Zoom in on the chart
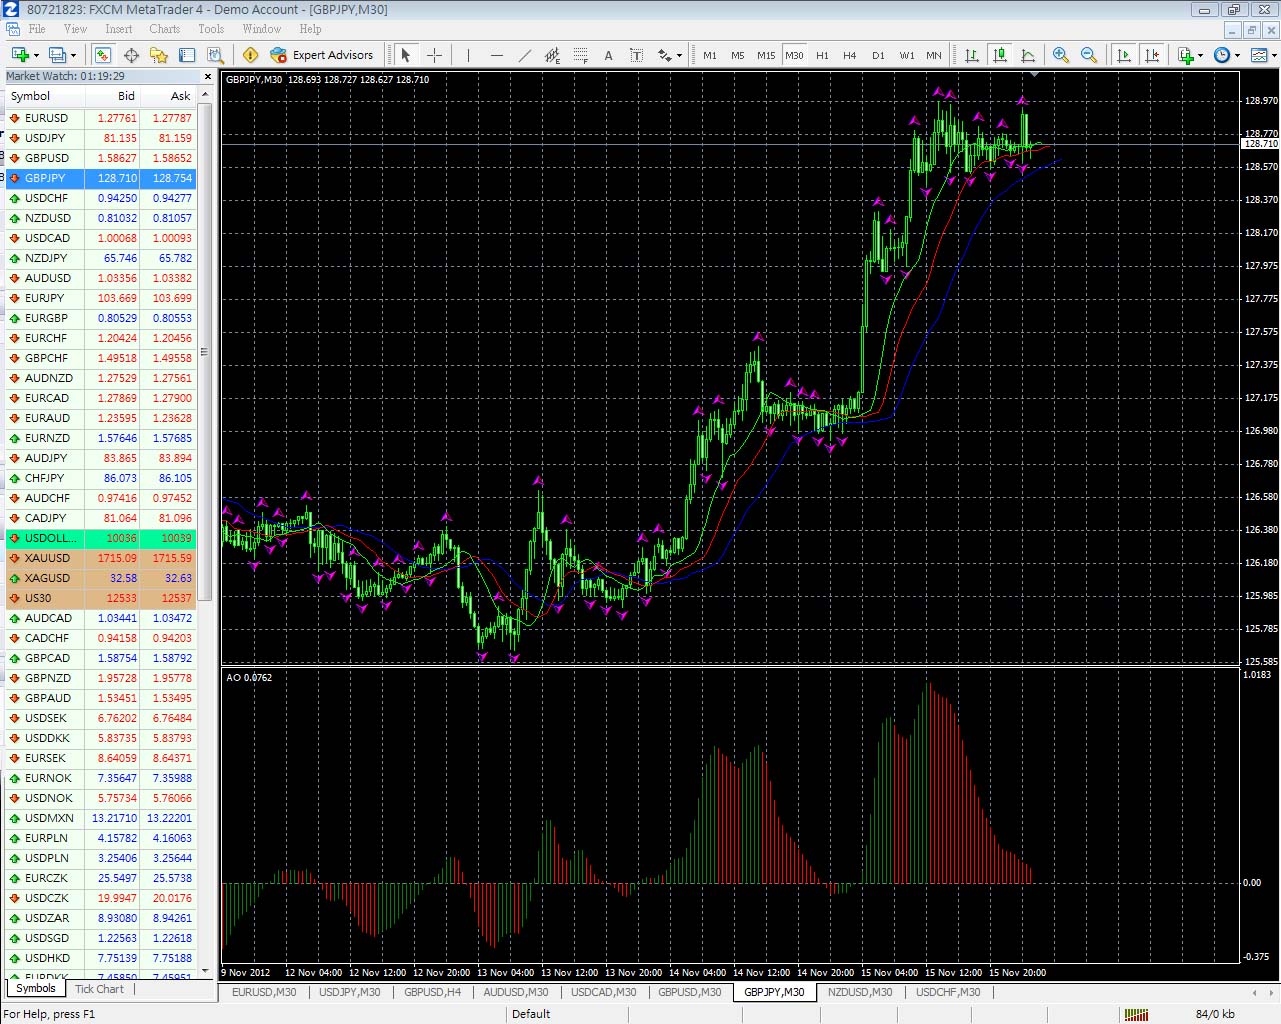The height and width of the screenshot is (1024, 1281). click(x=1061, y=55)
